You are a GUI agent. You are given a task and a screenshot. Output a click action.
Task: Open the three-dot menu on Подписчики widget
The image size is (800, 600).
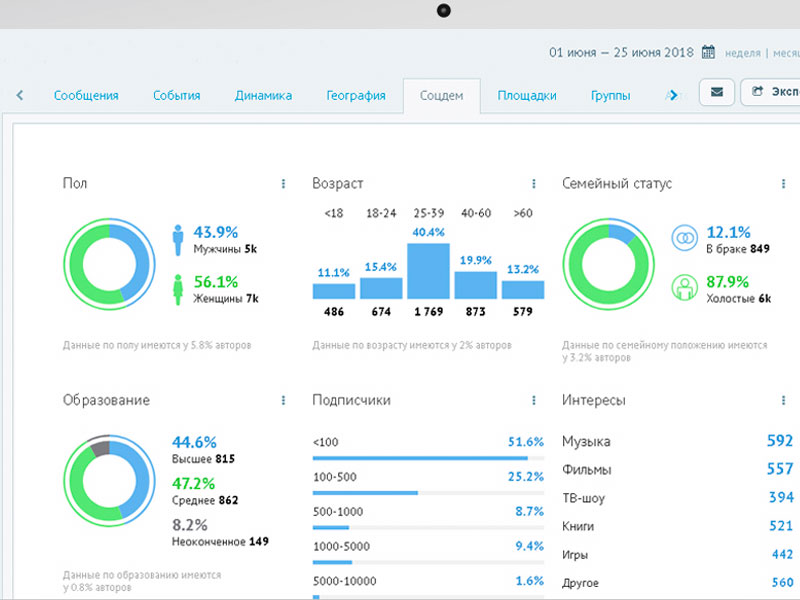pyautogui.click(x=534, y=400)
